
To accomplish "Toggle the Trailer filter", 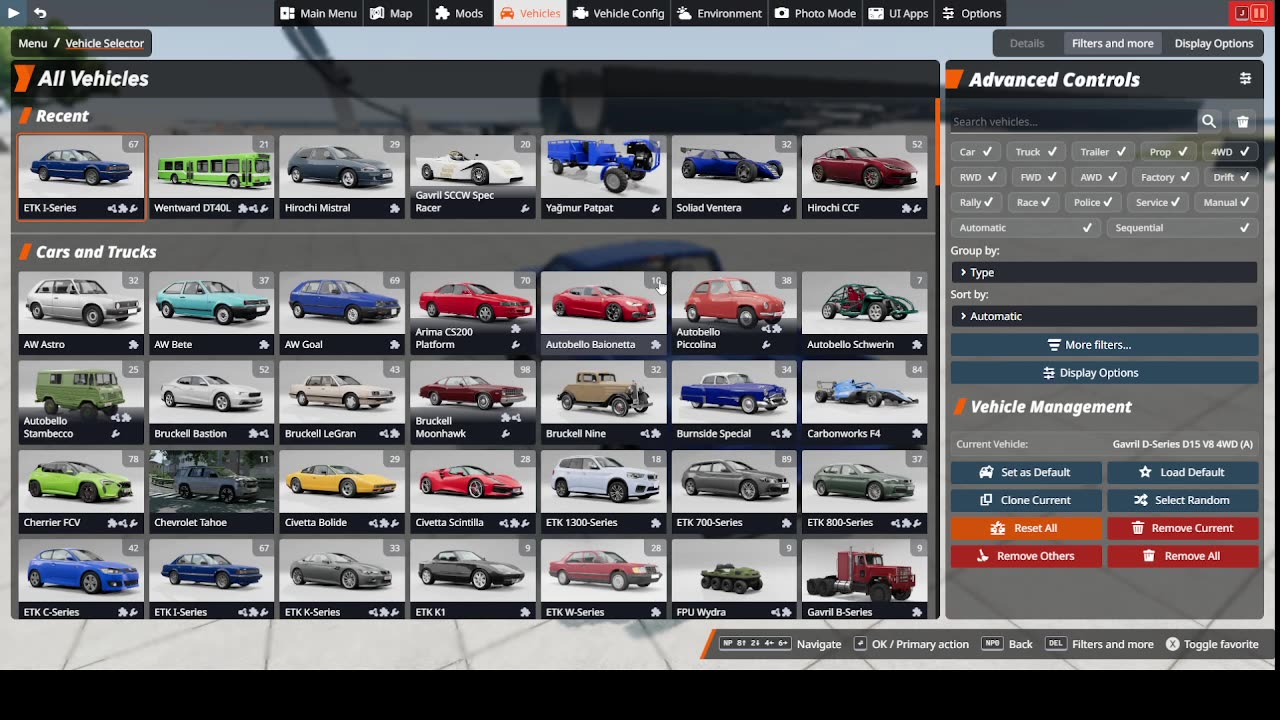I will (x=1103, y=152).
